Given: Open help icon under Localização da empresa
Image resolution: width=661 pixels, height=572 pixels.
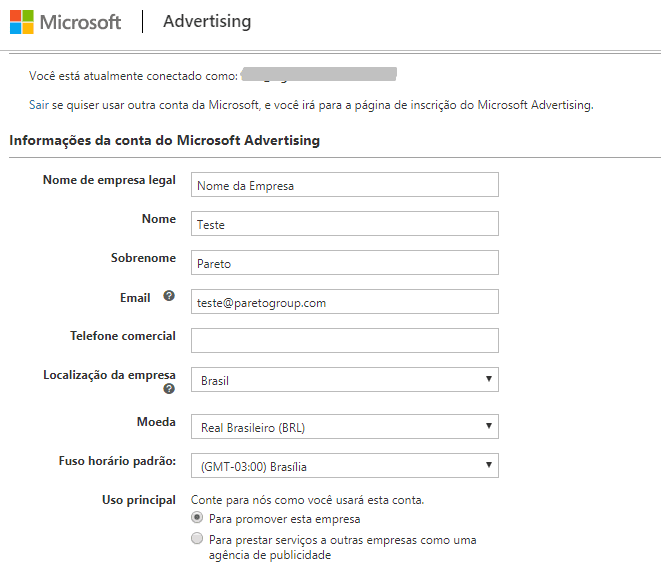Looking at the screenshot, I should tap(169, 389).
